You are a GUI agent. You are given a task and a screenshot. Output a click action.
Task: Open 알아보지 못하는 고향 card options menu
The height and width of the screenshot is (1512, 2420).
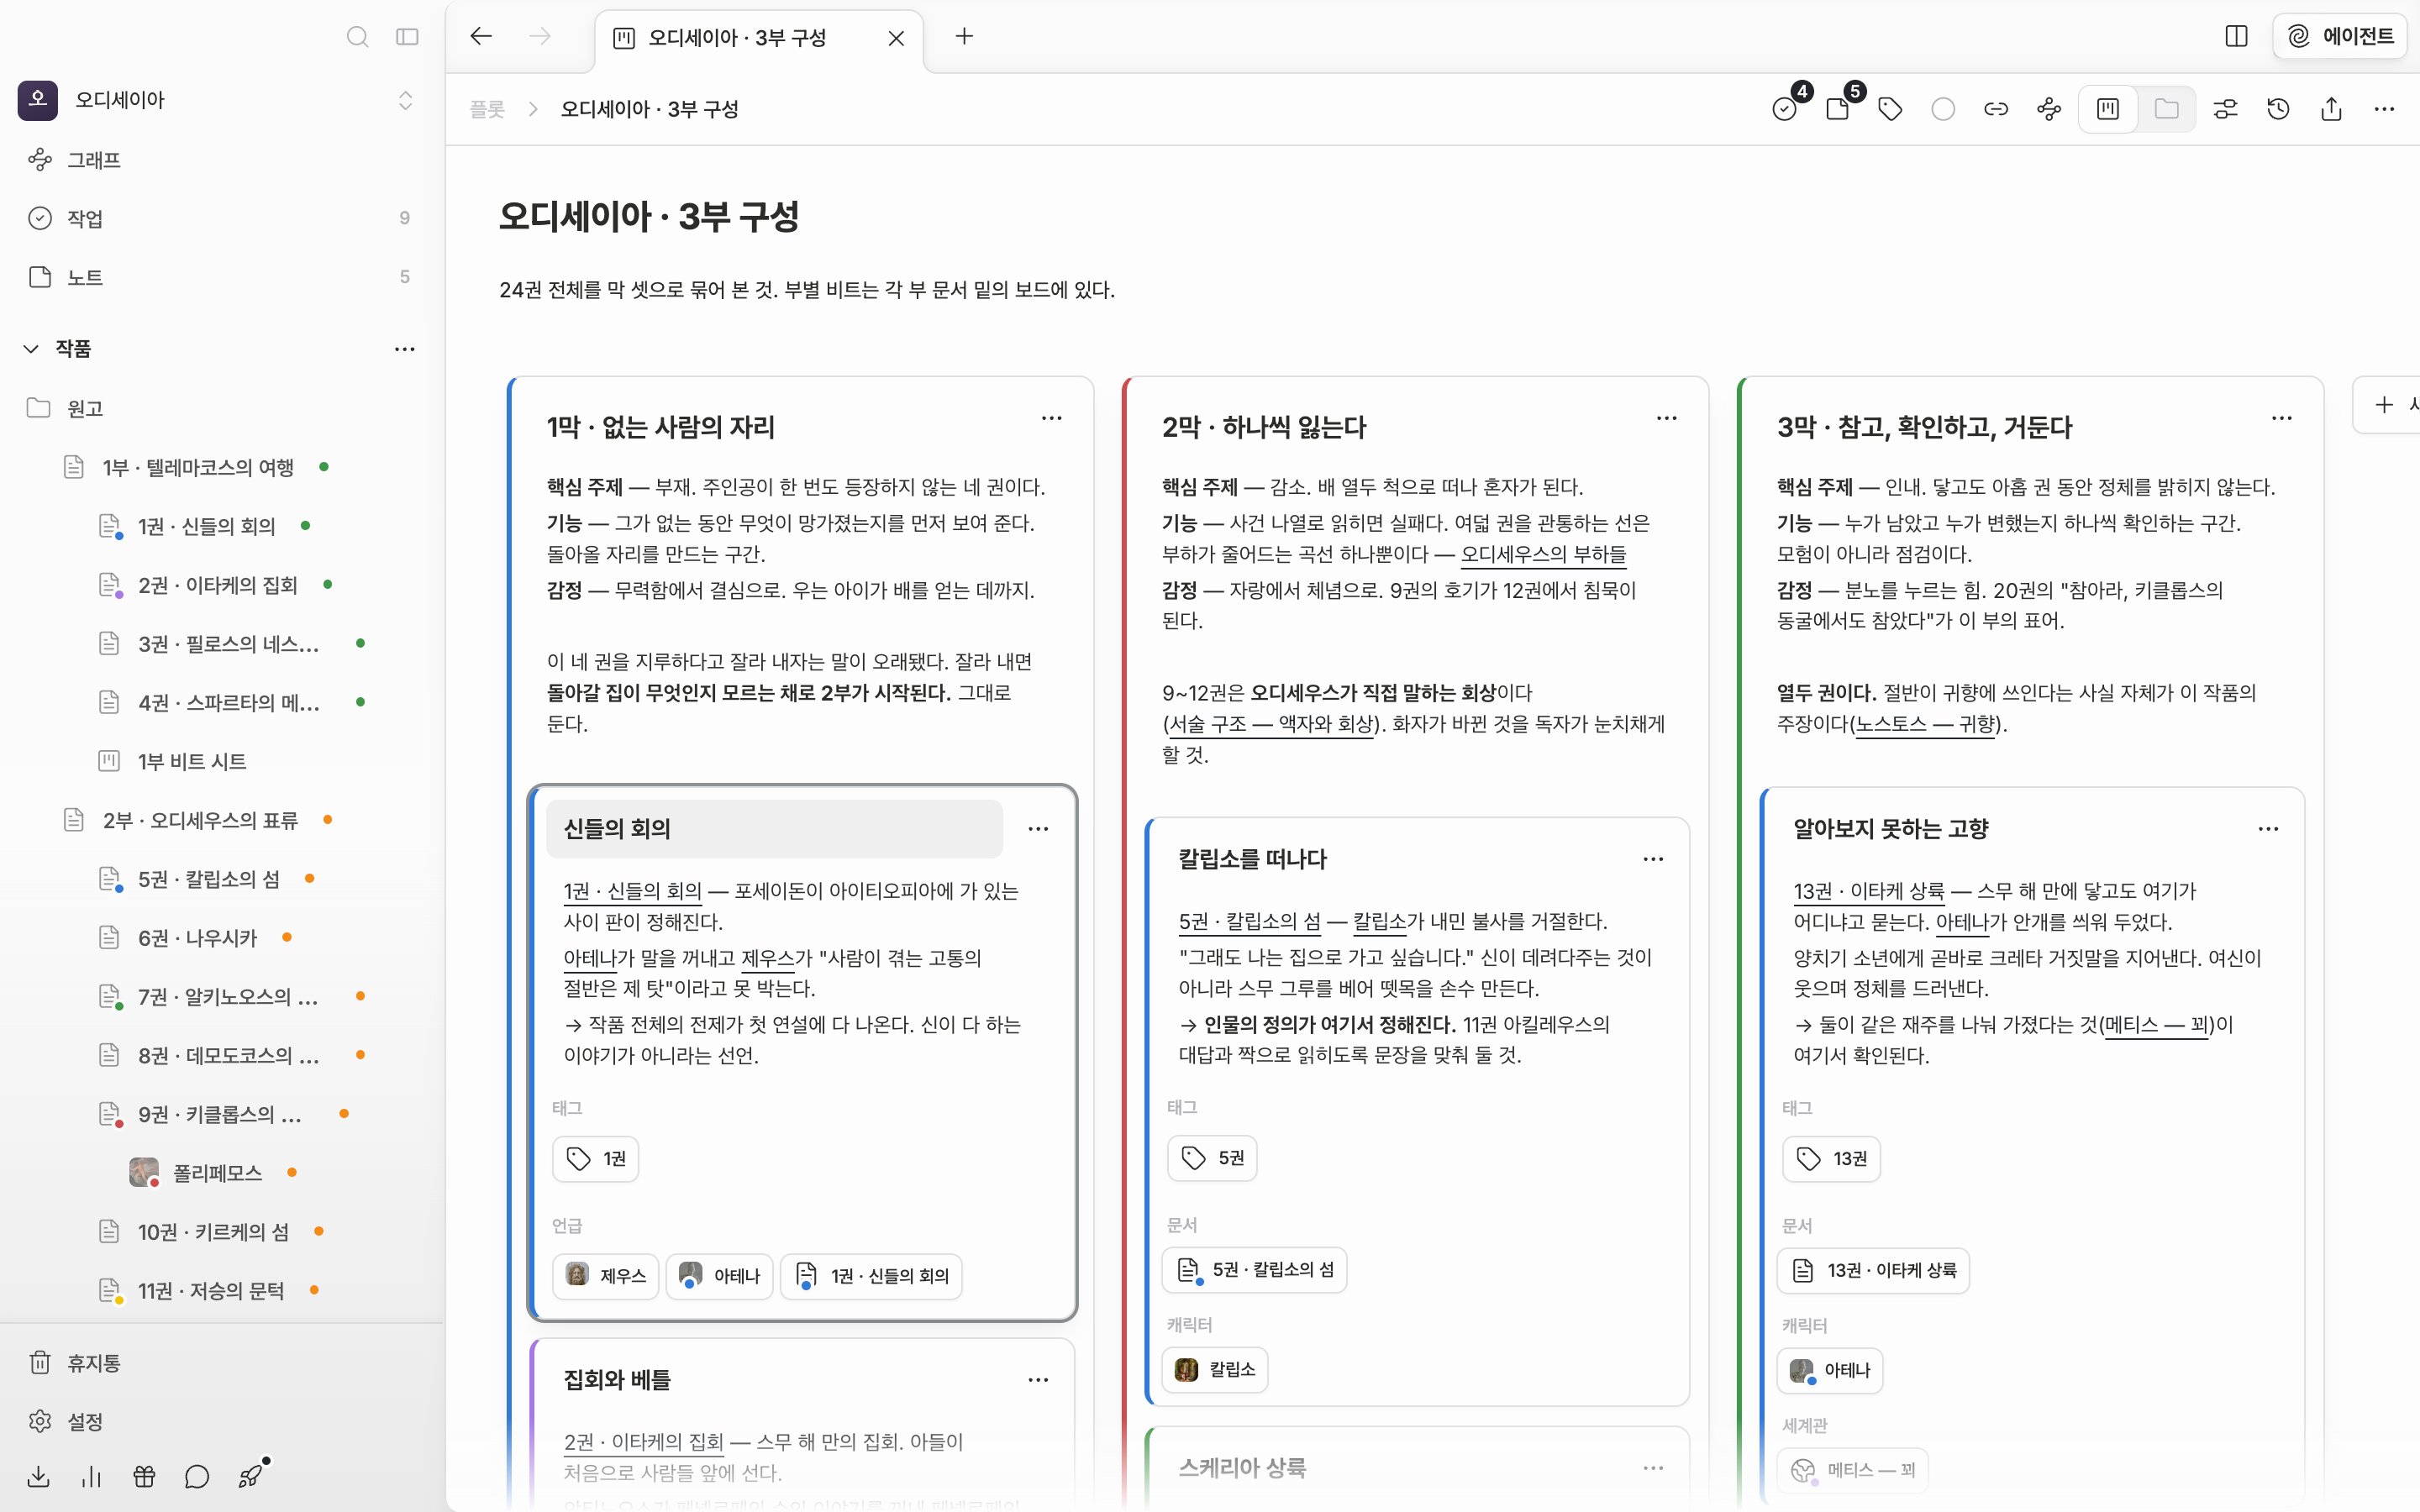point(2268,829)
